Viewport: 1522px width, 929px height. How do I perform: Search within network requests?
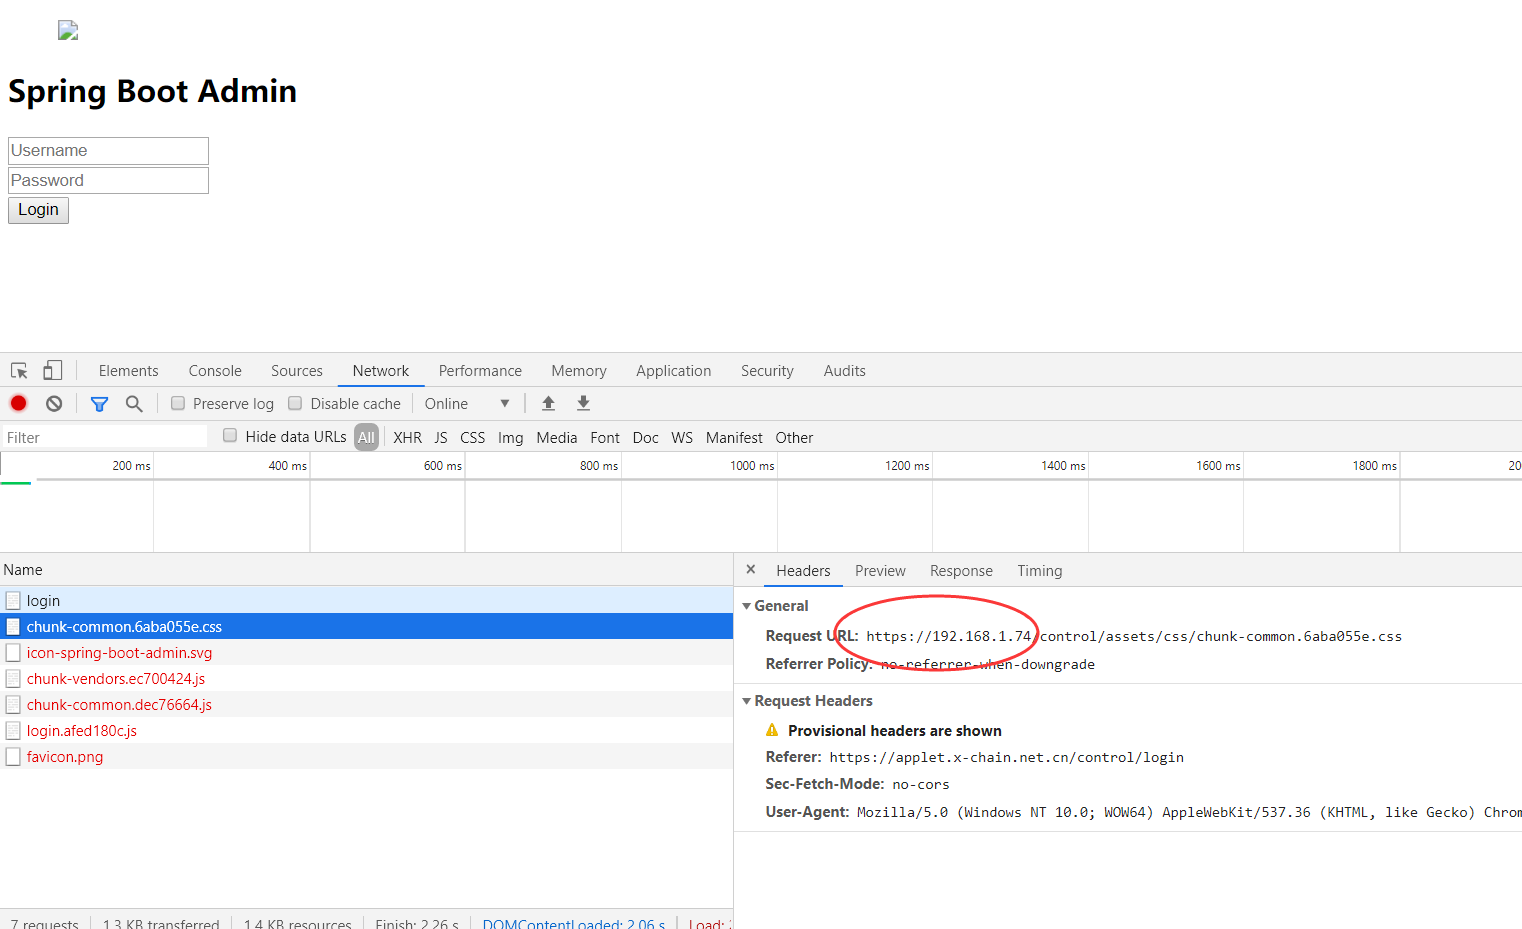pyautogui.click(x=134, y=403)
